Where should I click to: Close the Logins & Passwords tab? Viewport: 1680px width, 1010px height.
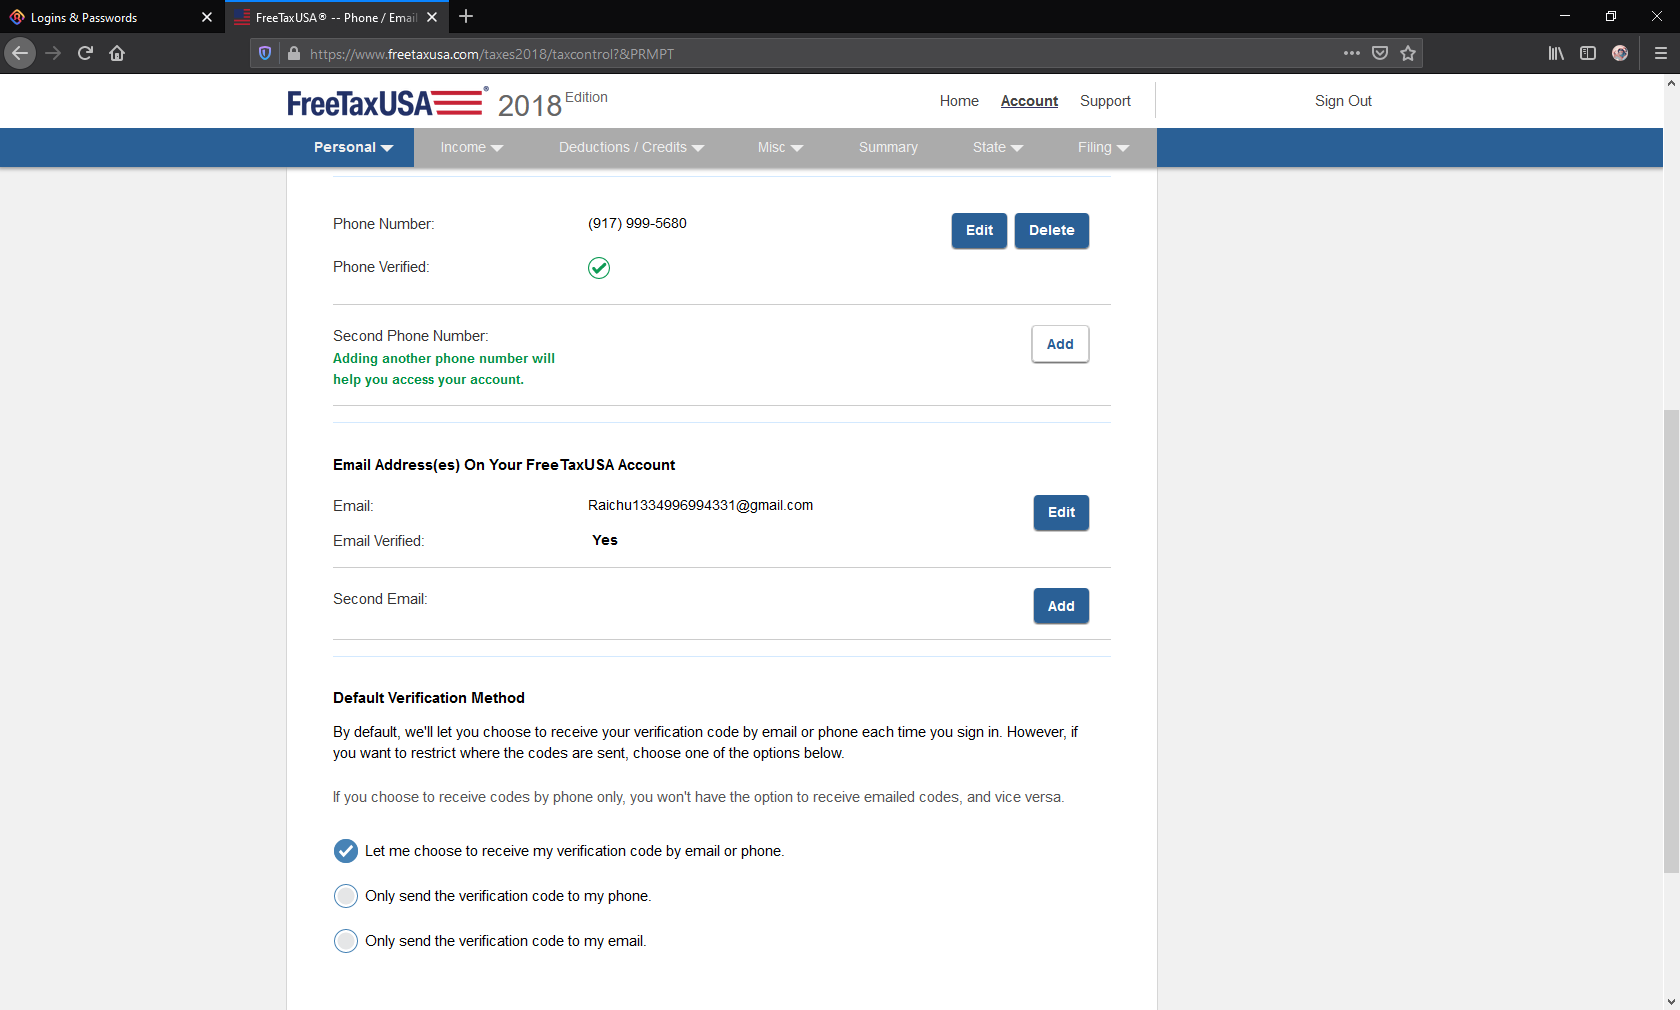tap(207, 17)
